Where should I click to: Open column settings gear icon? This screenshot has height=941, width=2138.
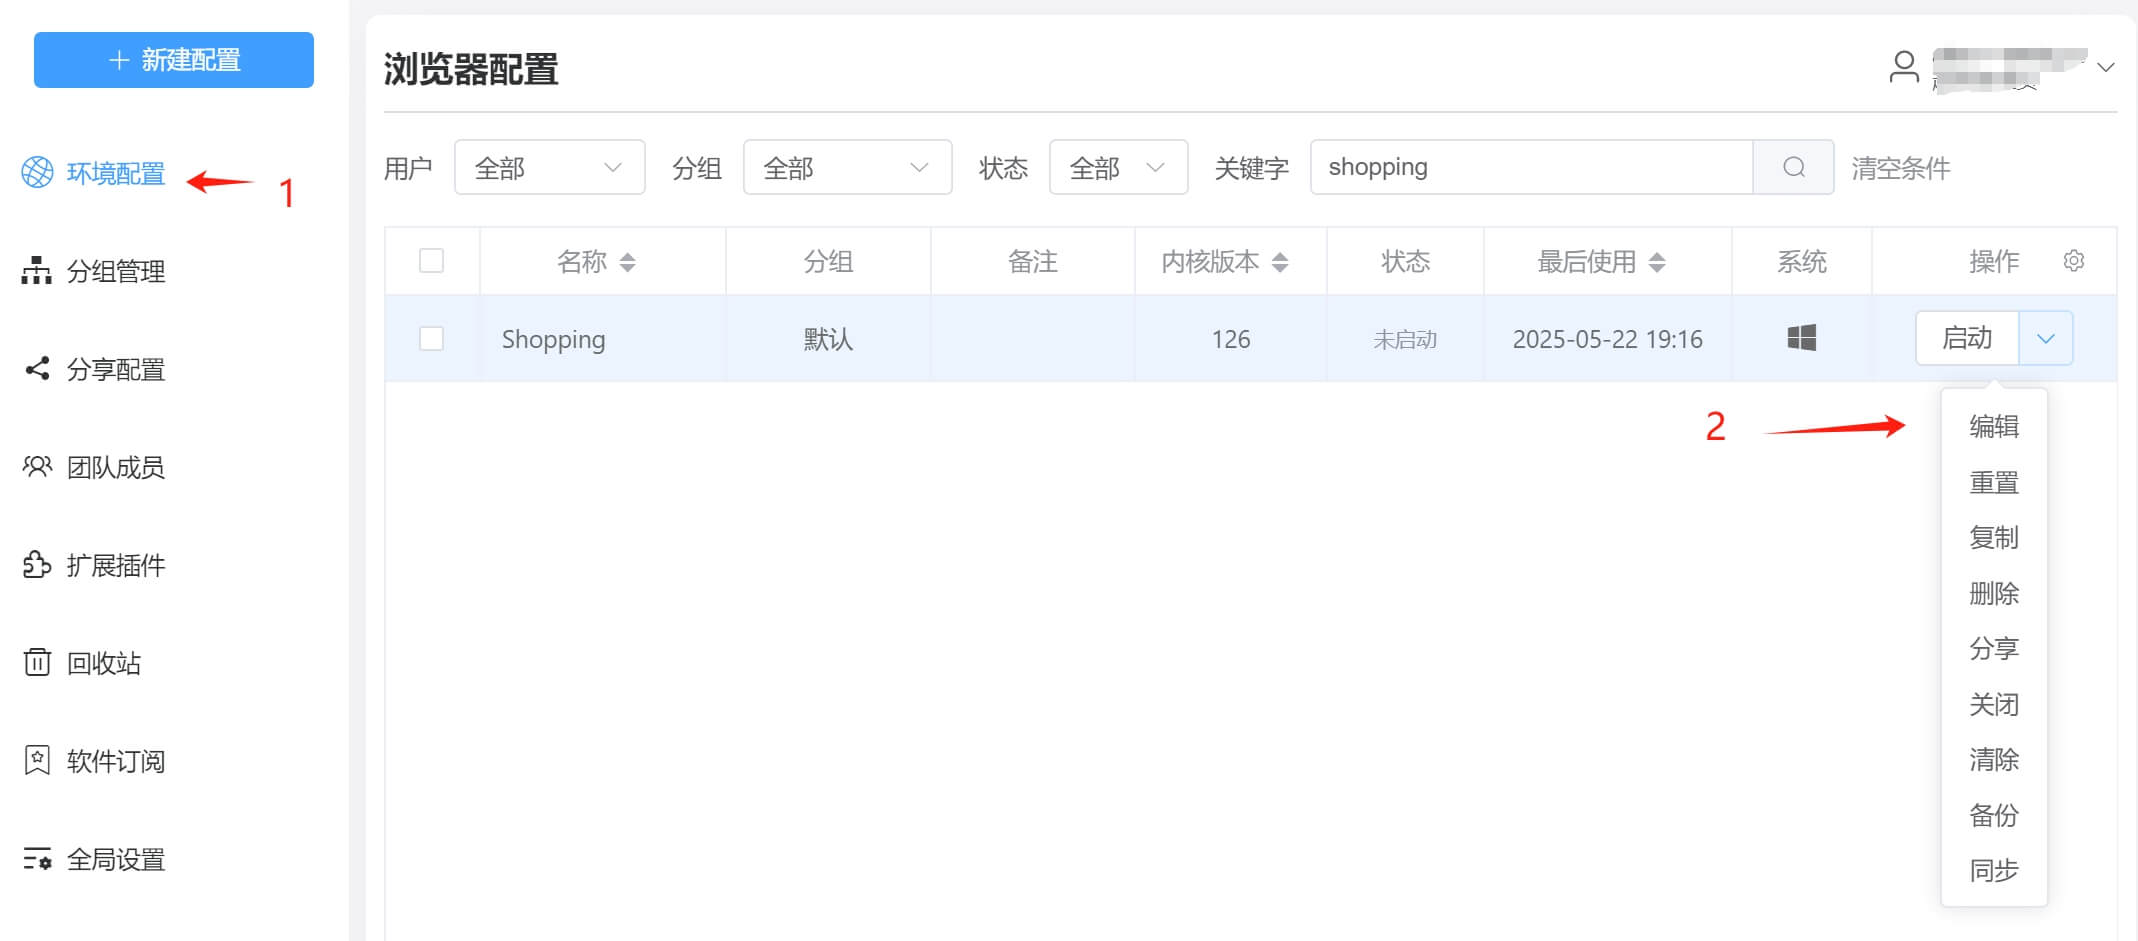(2073, 261)
